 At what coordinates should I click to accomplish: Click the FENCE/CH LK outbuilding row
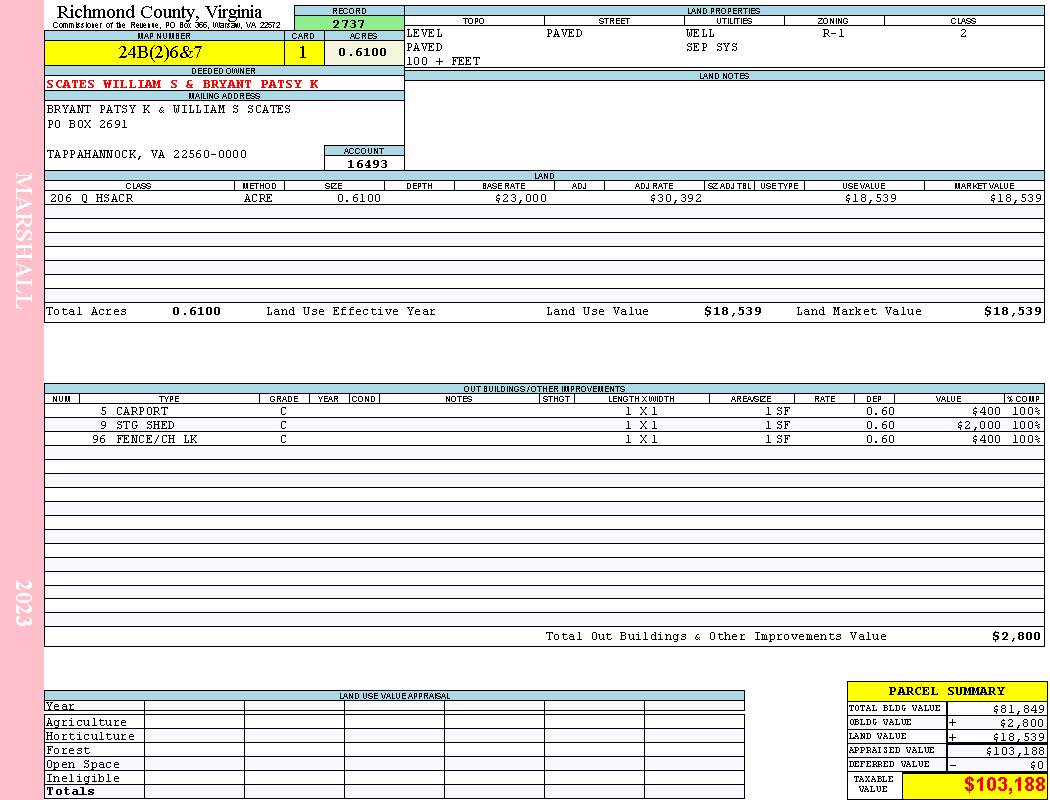pyautogui.click(x=544, y=439)
